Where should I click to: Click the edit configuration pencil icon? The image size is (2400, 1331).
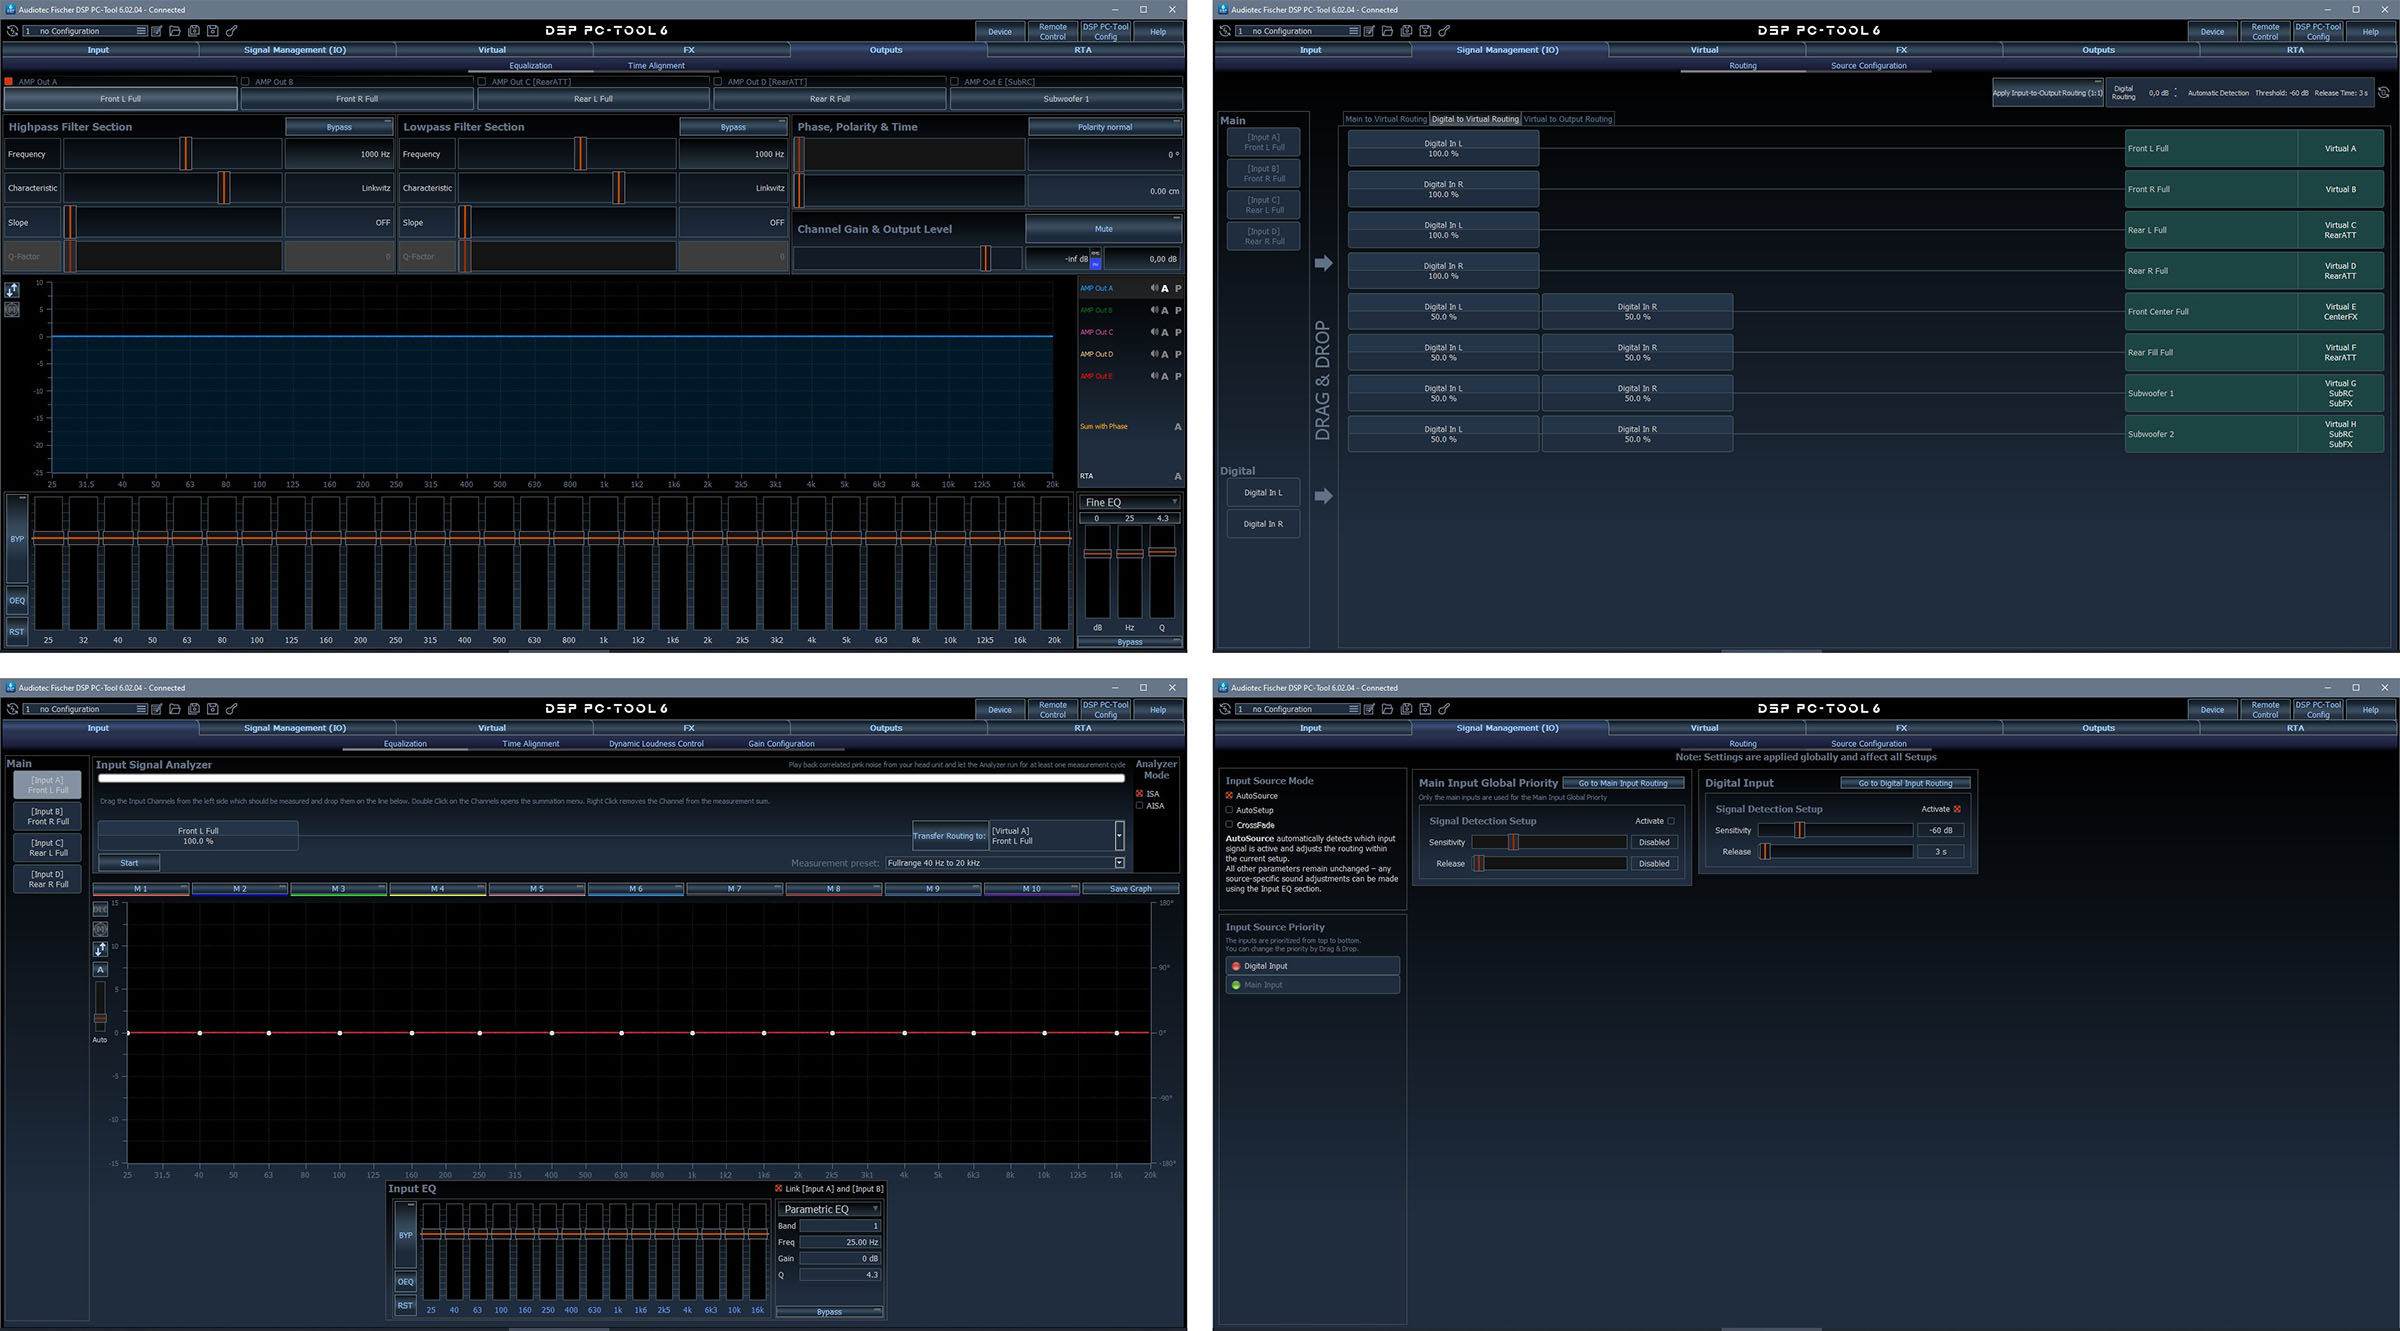coord(157,31)
